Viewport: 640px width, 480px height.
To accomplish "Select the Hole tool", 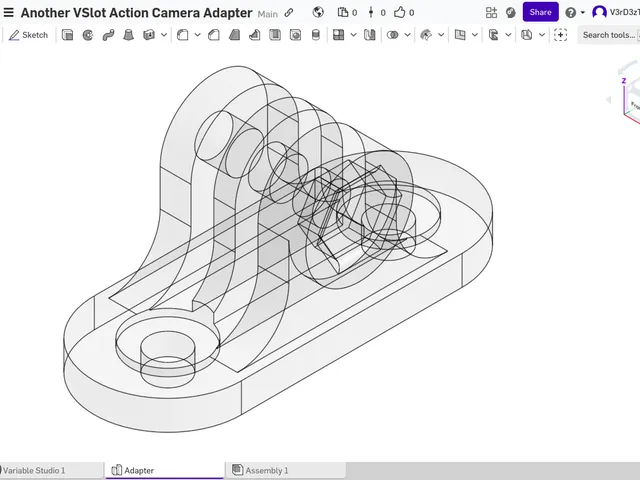I will [x=295, y=35].
